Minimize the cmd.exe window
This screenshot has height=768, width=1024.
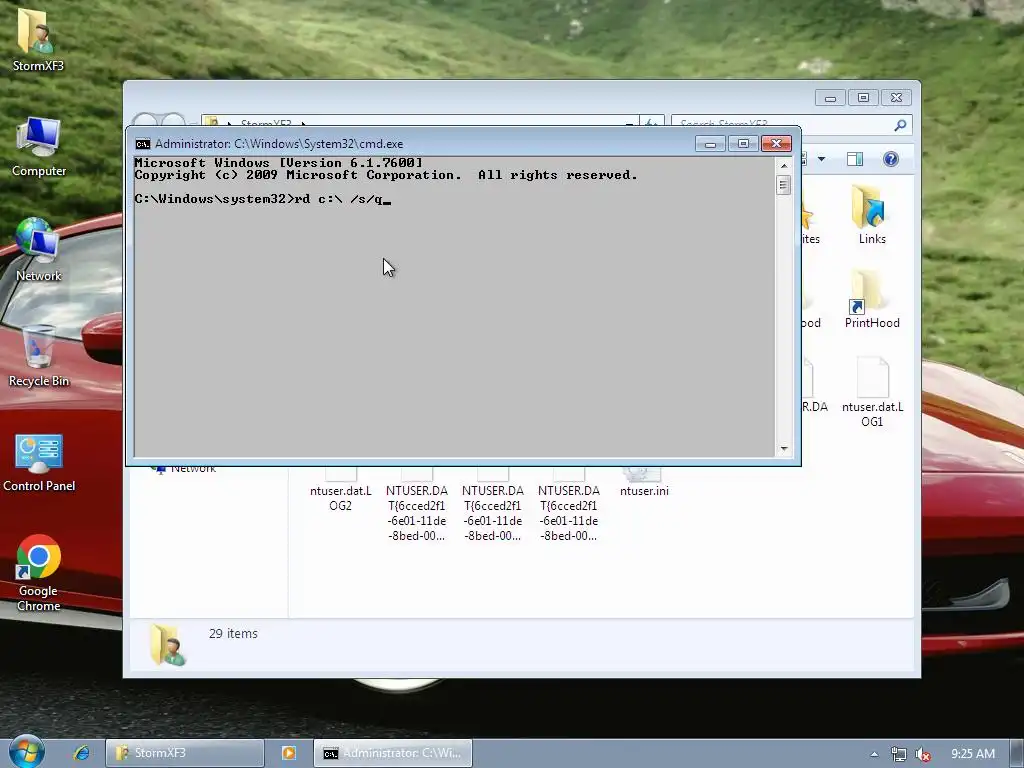(711, 144)
